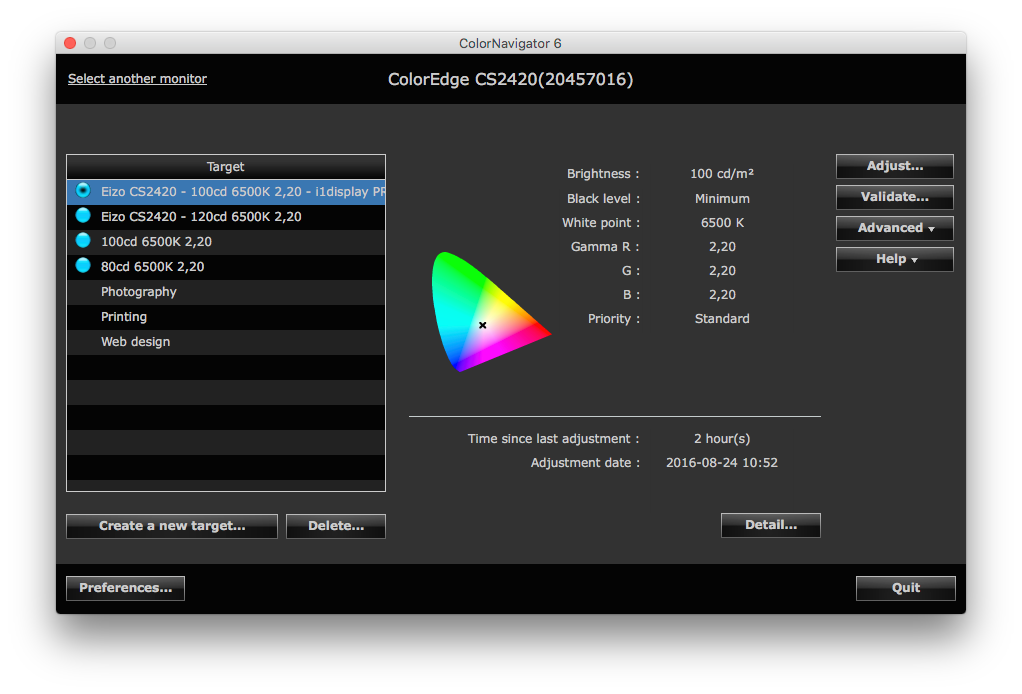Select the '100cd 6500K 2,20' target
1022x694 pixels.
(x=226, y=242)
